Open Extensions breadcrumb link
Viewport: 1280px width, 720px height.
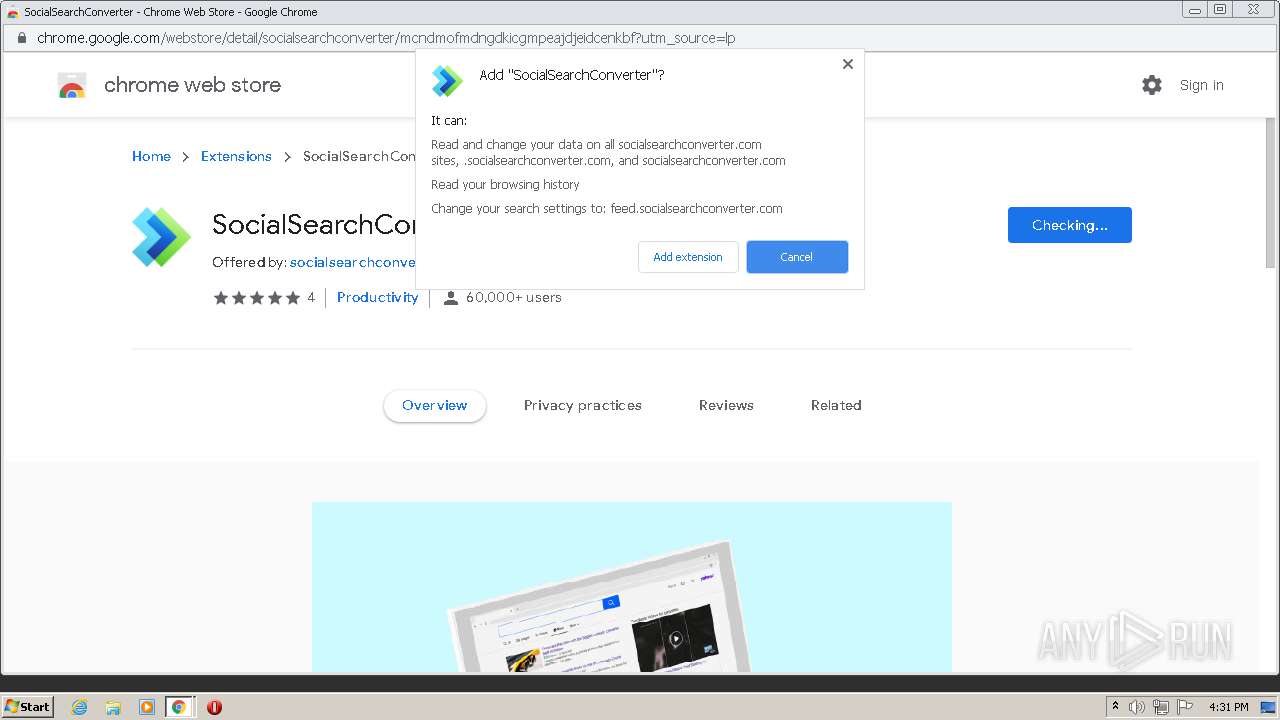point(236,156)
